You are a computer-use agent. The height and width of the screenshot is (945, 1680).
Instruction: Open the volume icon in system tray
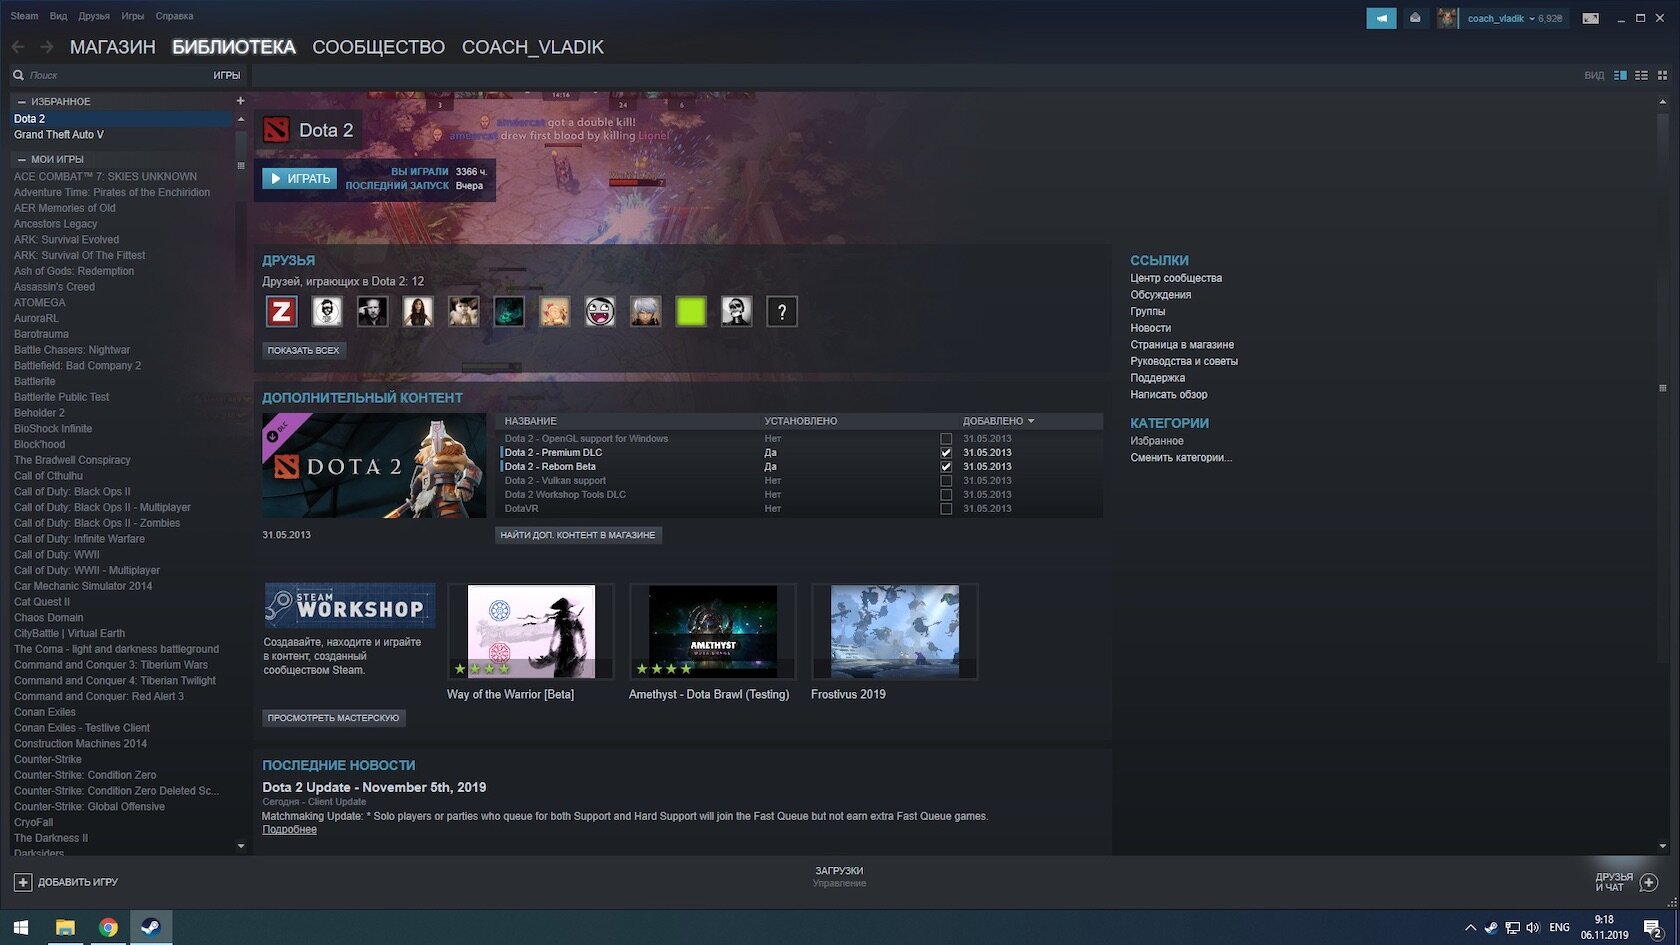pos(1533,927)
